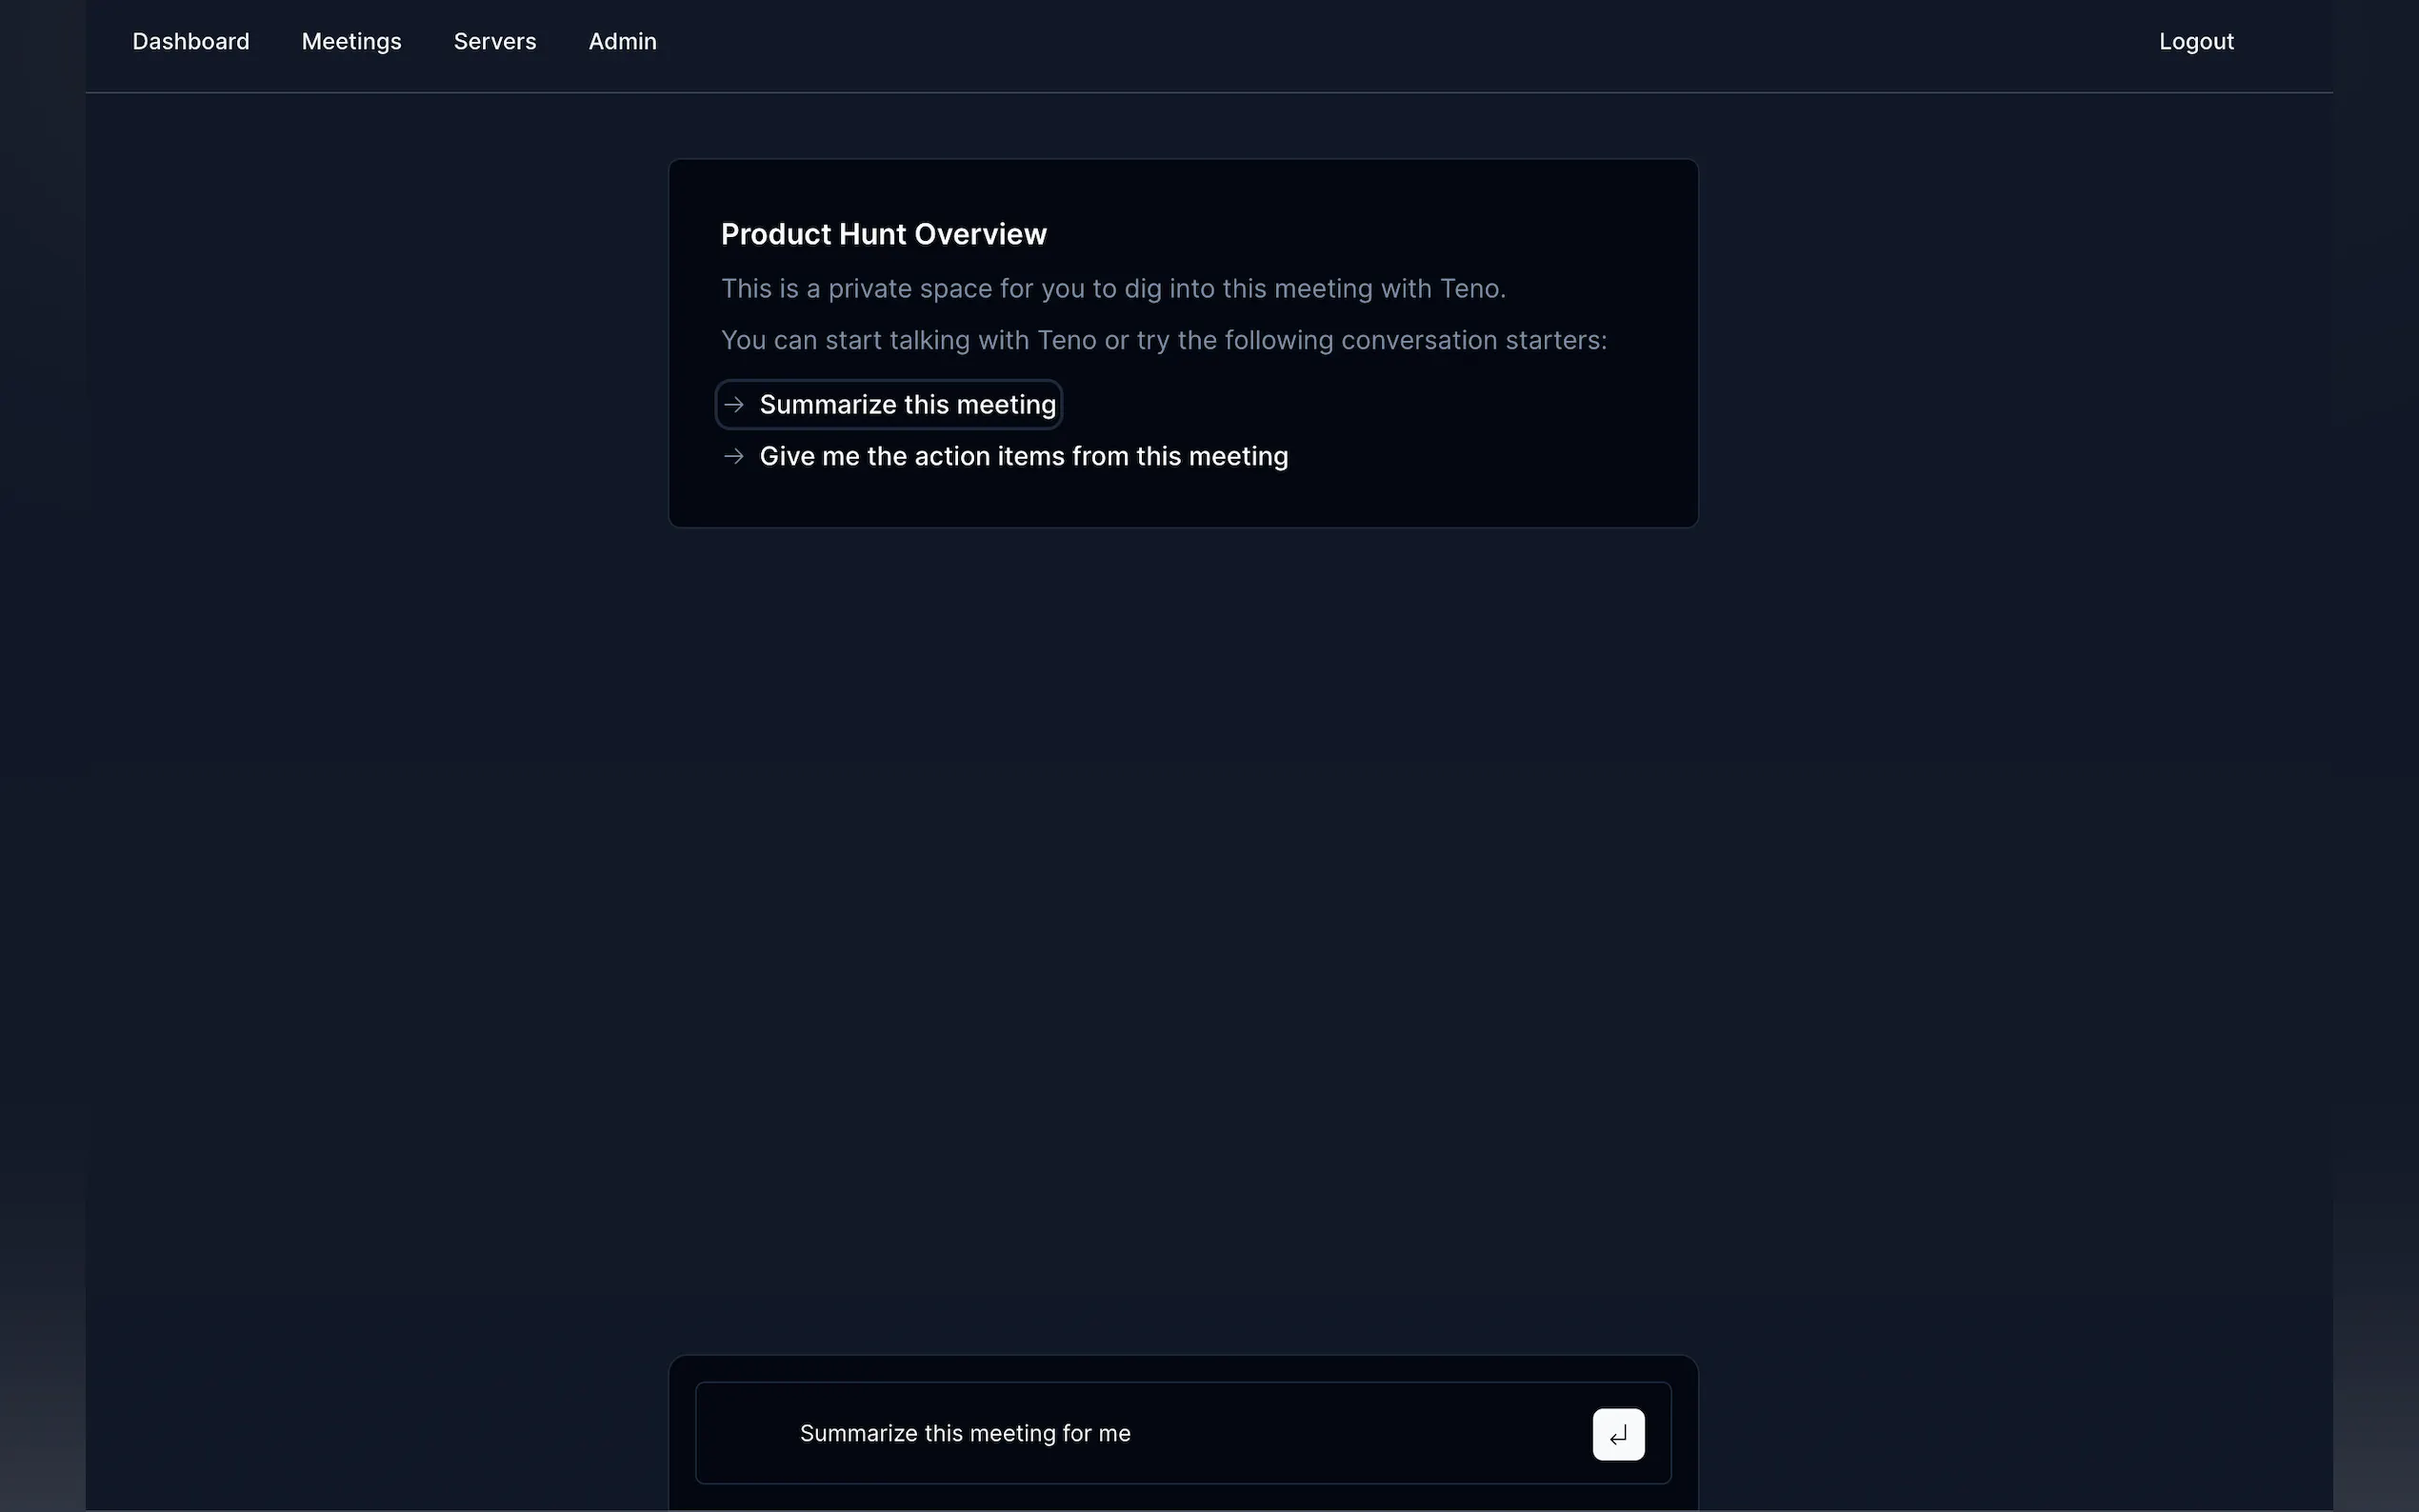Click the send message enter-arrow button
This screenshot has width=2419, height=1512.
pyautogui.click(x=1617, y=1434)
